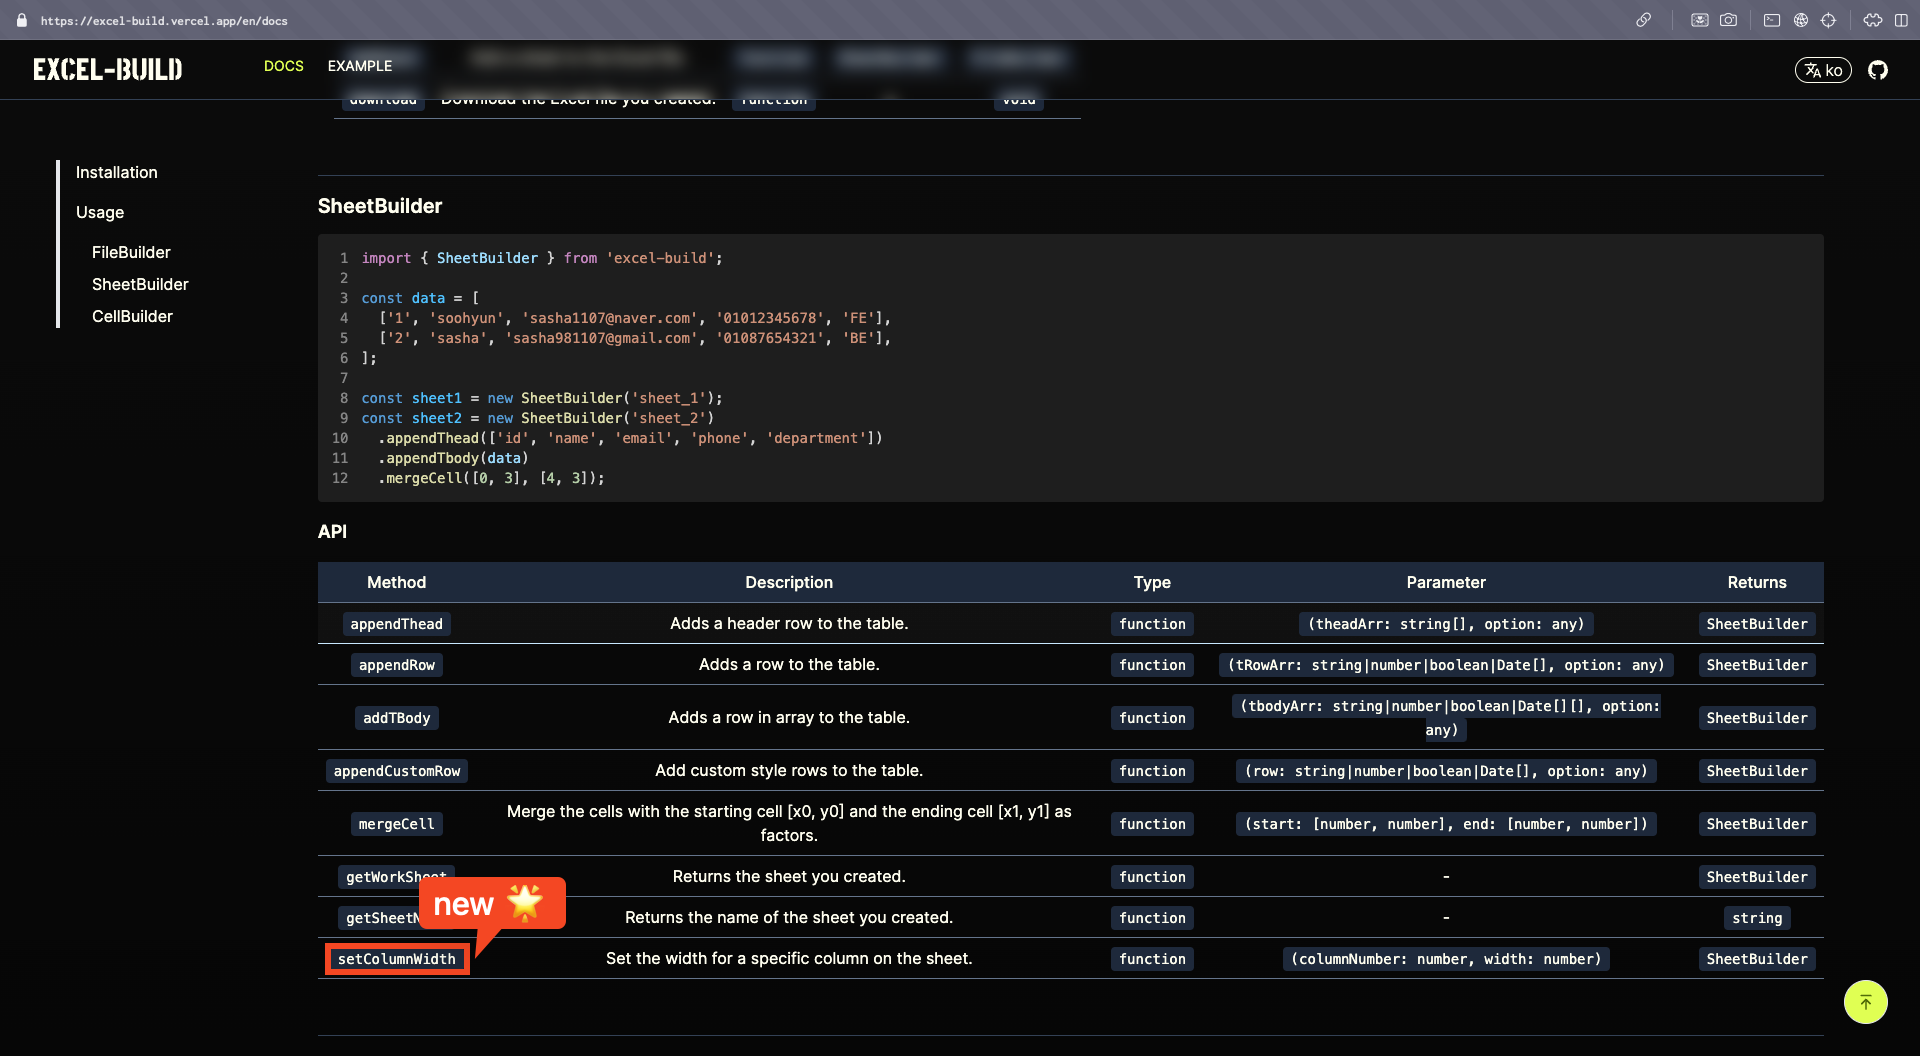Screen dimensions: 1920x1056
Task: Go to Usage in the sidebar
Action: click(100, 212)
